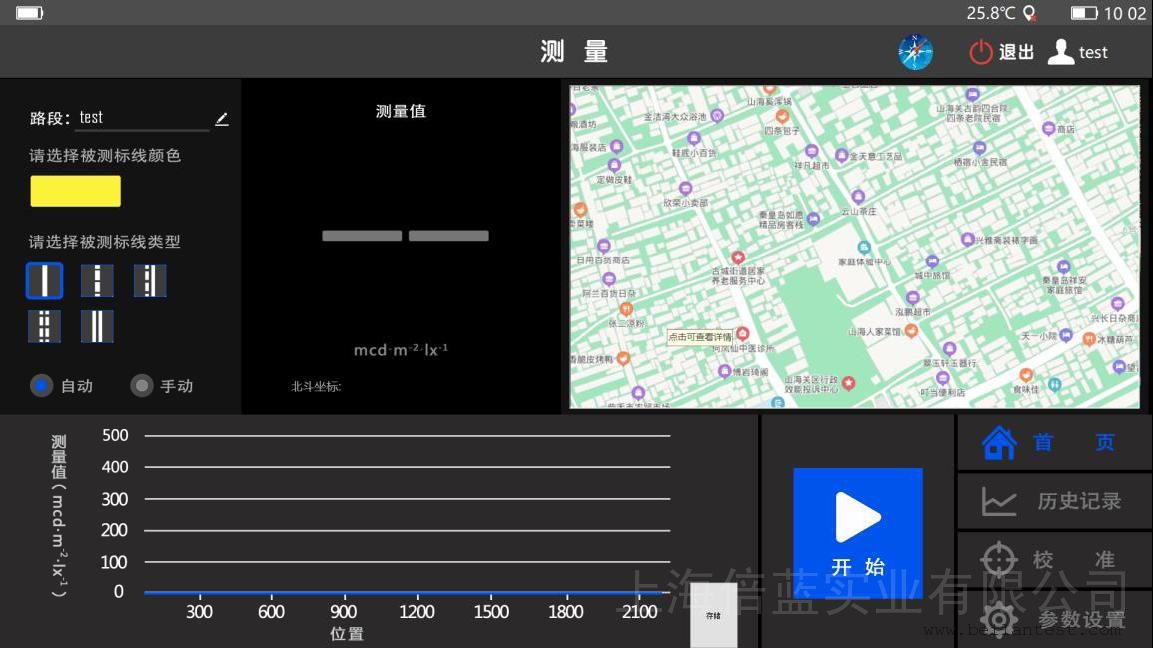Open the 校准 calibration page

1054,560
